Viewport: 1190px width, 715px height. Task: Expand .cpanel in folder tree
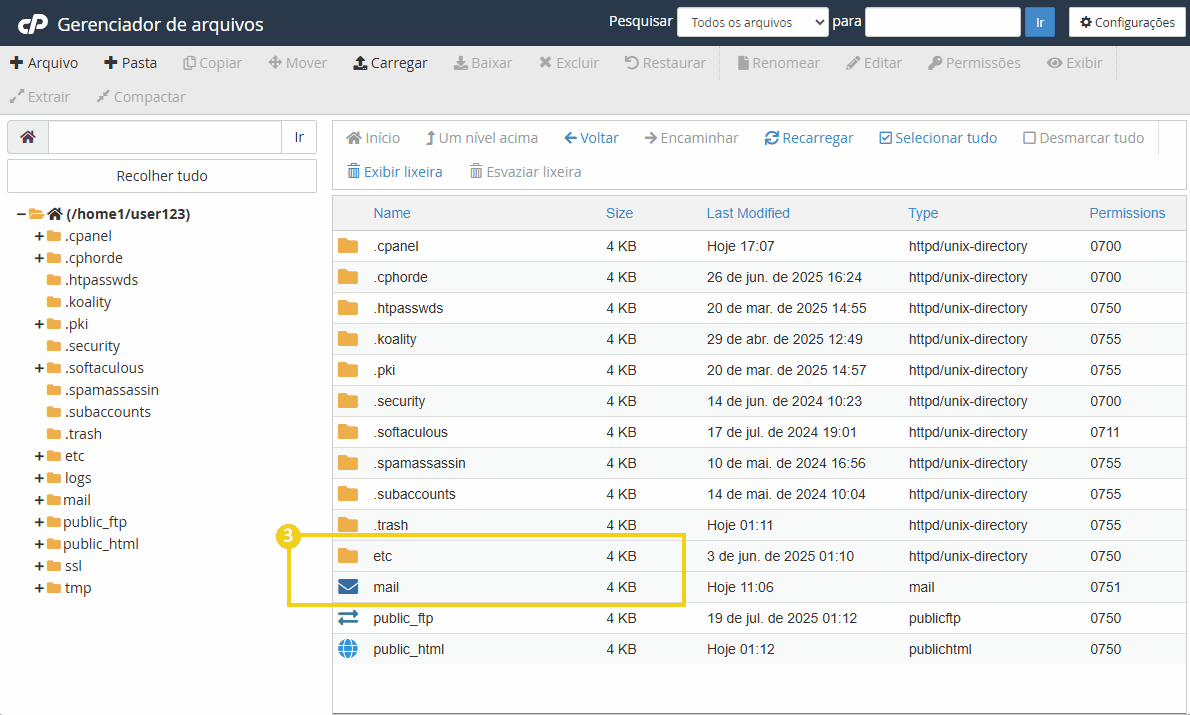click(39, 236)
